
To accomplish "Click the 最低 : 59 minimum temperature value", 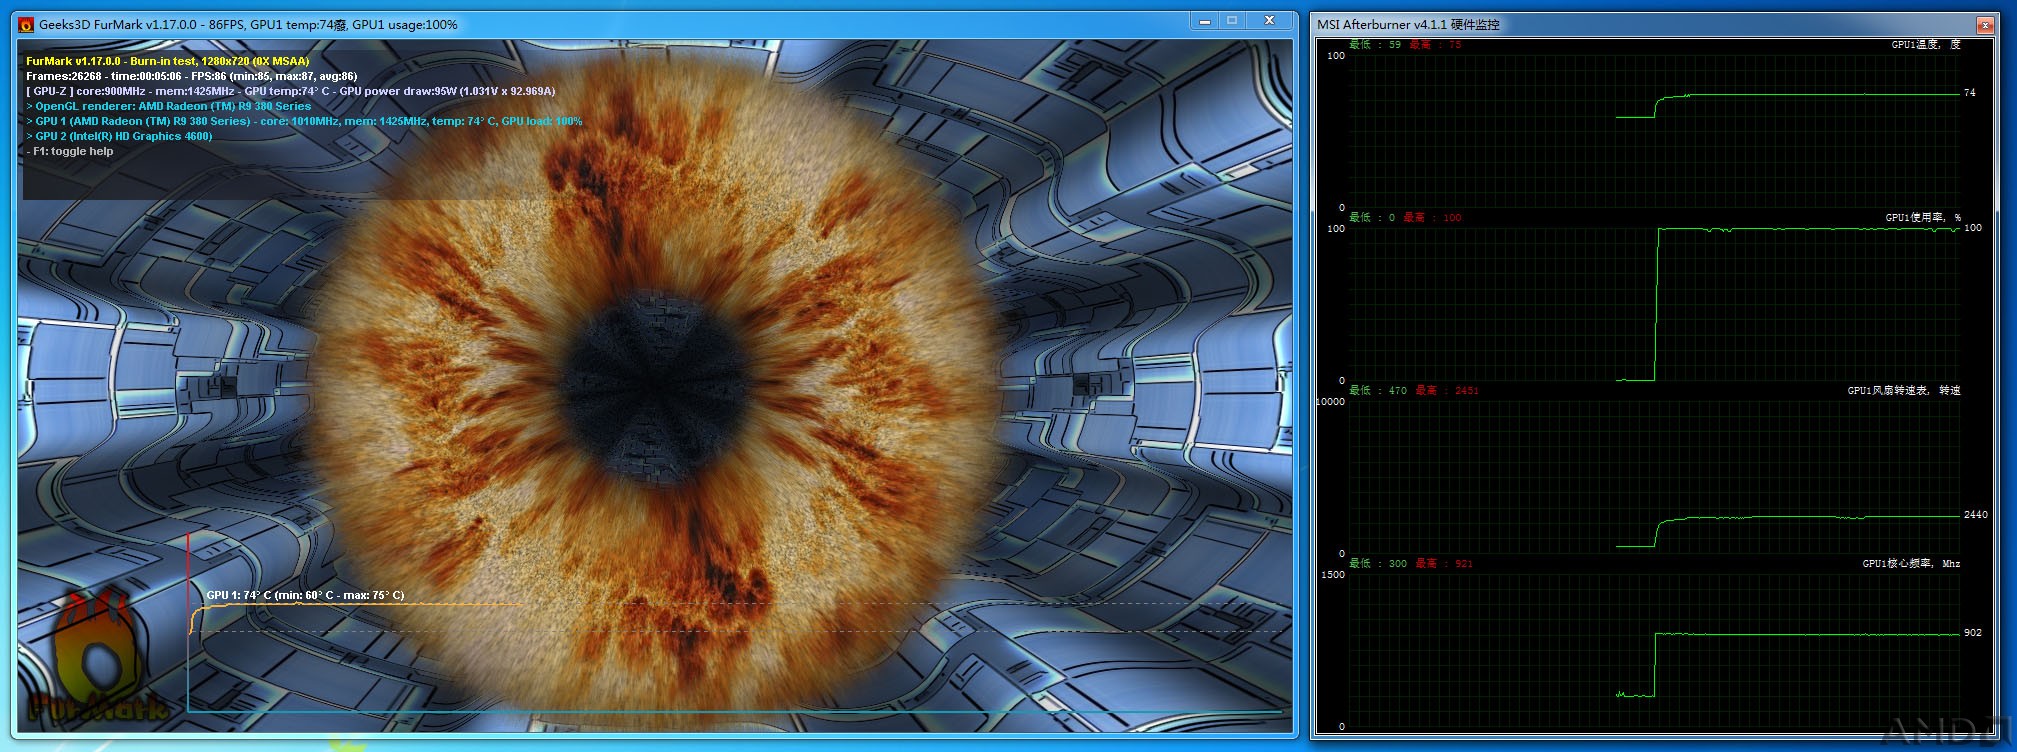I will point(1375,44).
